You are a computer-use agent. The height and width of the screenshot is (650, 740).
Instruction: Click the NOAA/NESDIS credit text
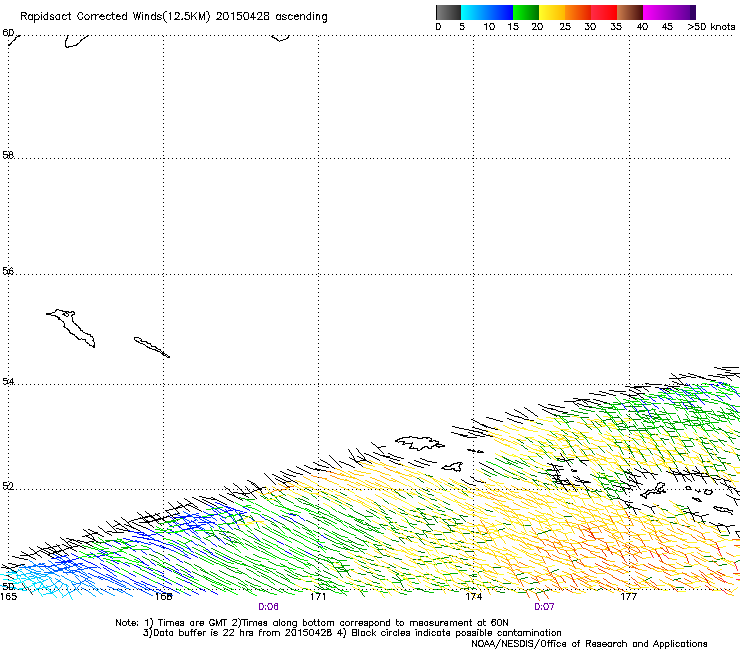(x=589, y=643)
